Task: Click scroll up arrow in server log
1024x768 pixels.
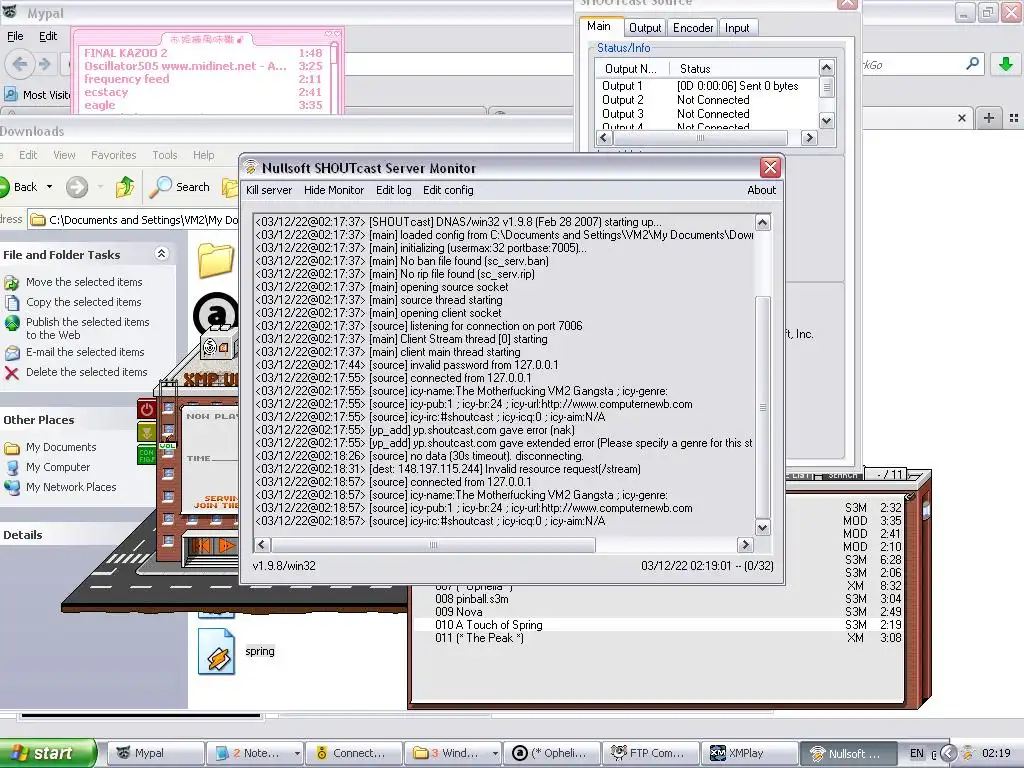Action: coord(762,222)
